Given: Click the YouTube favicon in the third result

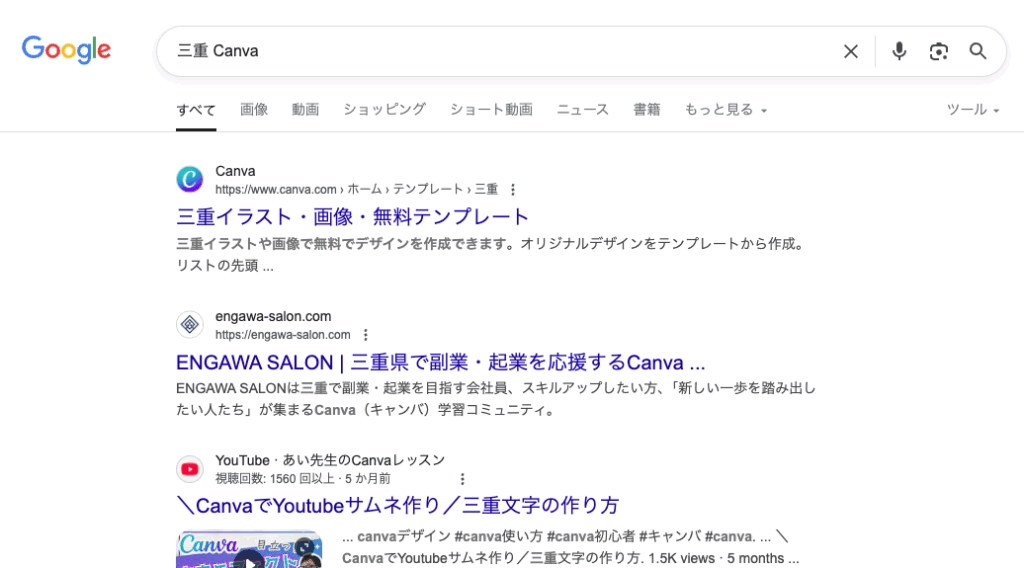Looking at the screenshot, I should [x=189, y=469].
